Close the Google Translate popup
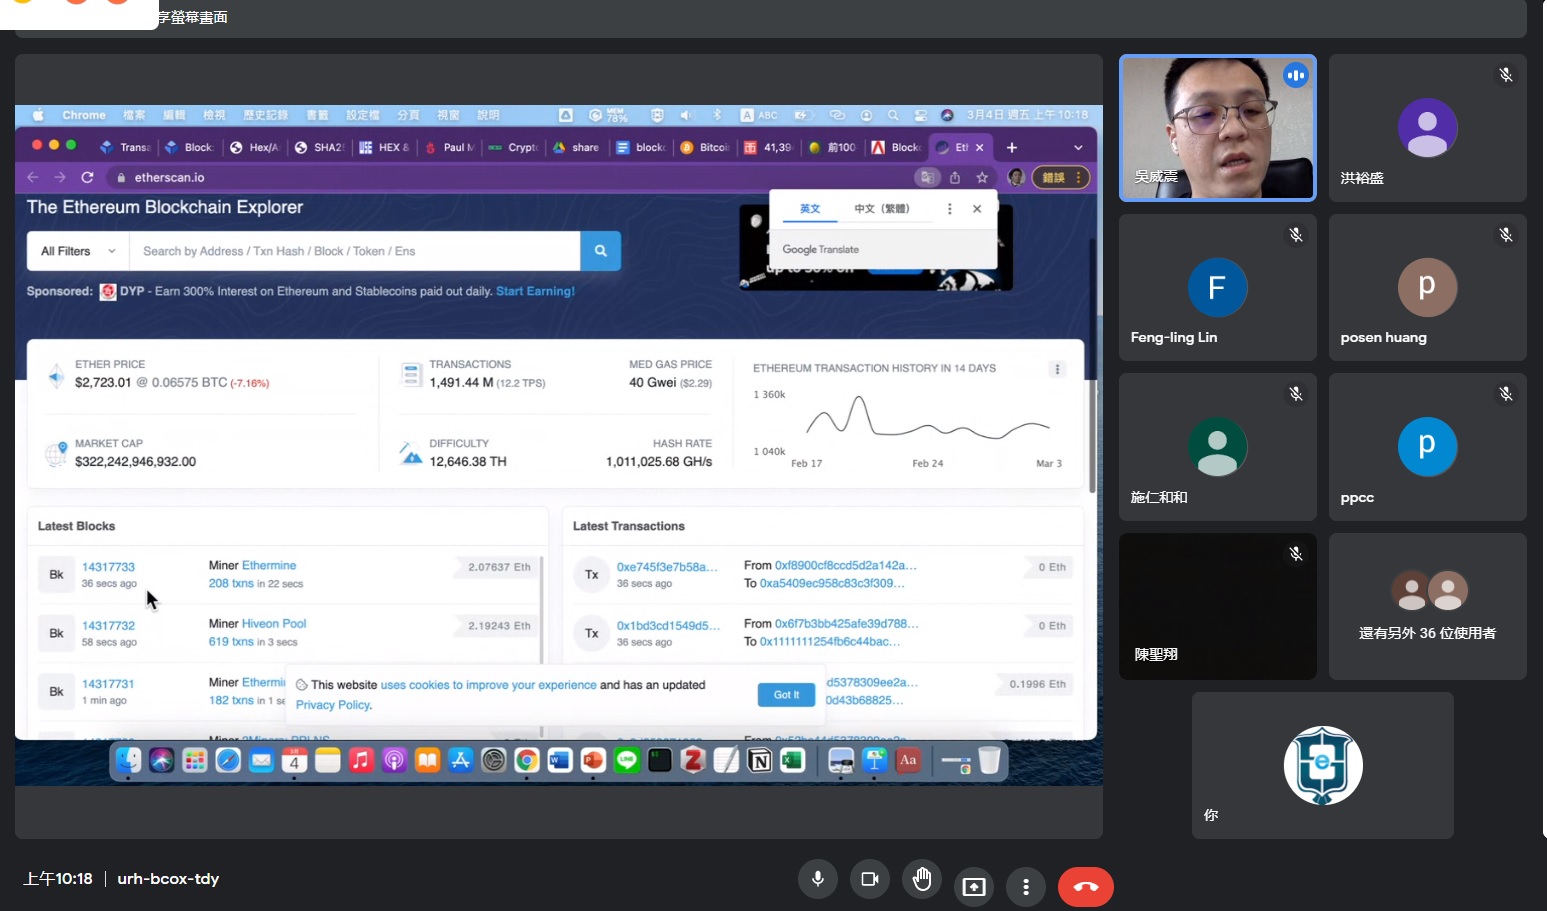Image resolution: width=1547 pixels, height=911 pixels. click(x=977, y=209)
